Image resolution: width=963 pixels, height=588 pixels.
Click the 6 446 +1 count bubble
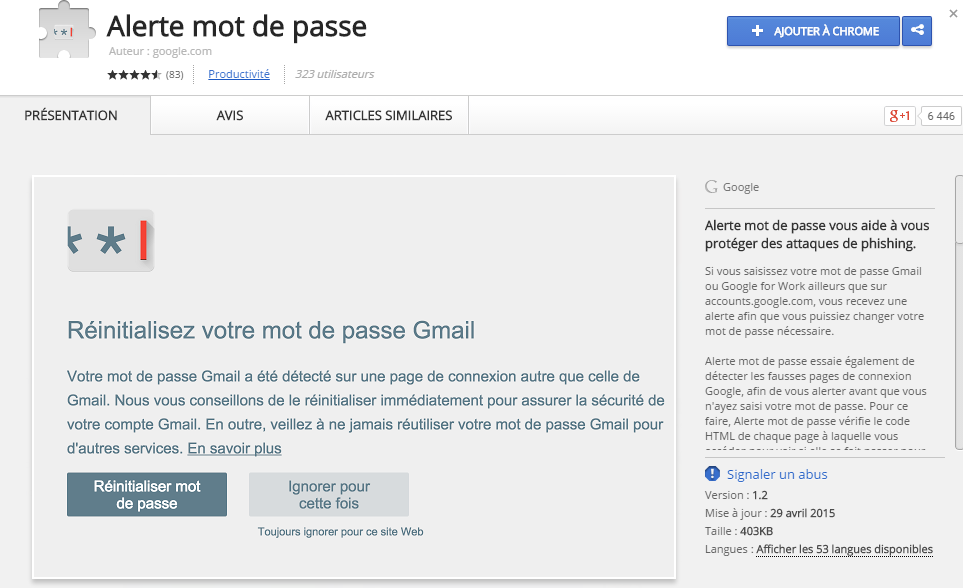coord(940,116)
